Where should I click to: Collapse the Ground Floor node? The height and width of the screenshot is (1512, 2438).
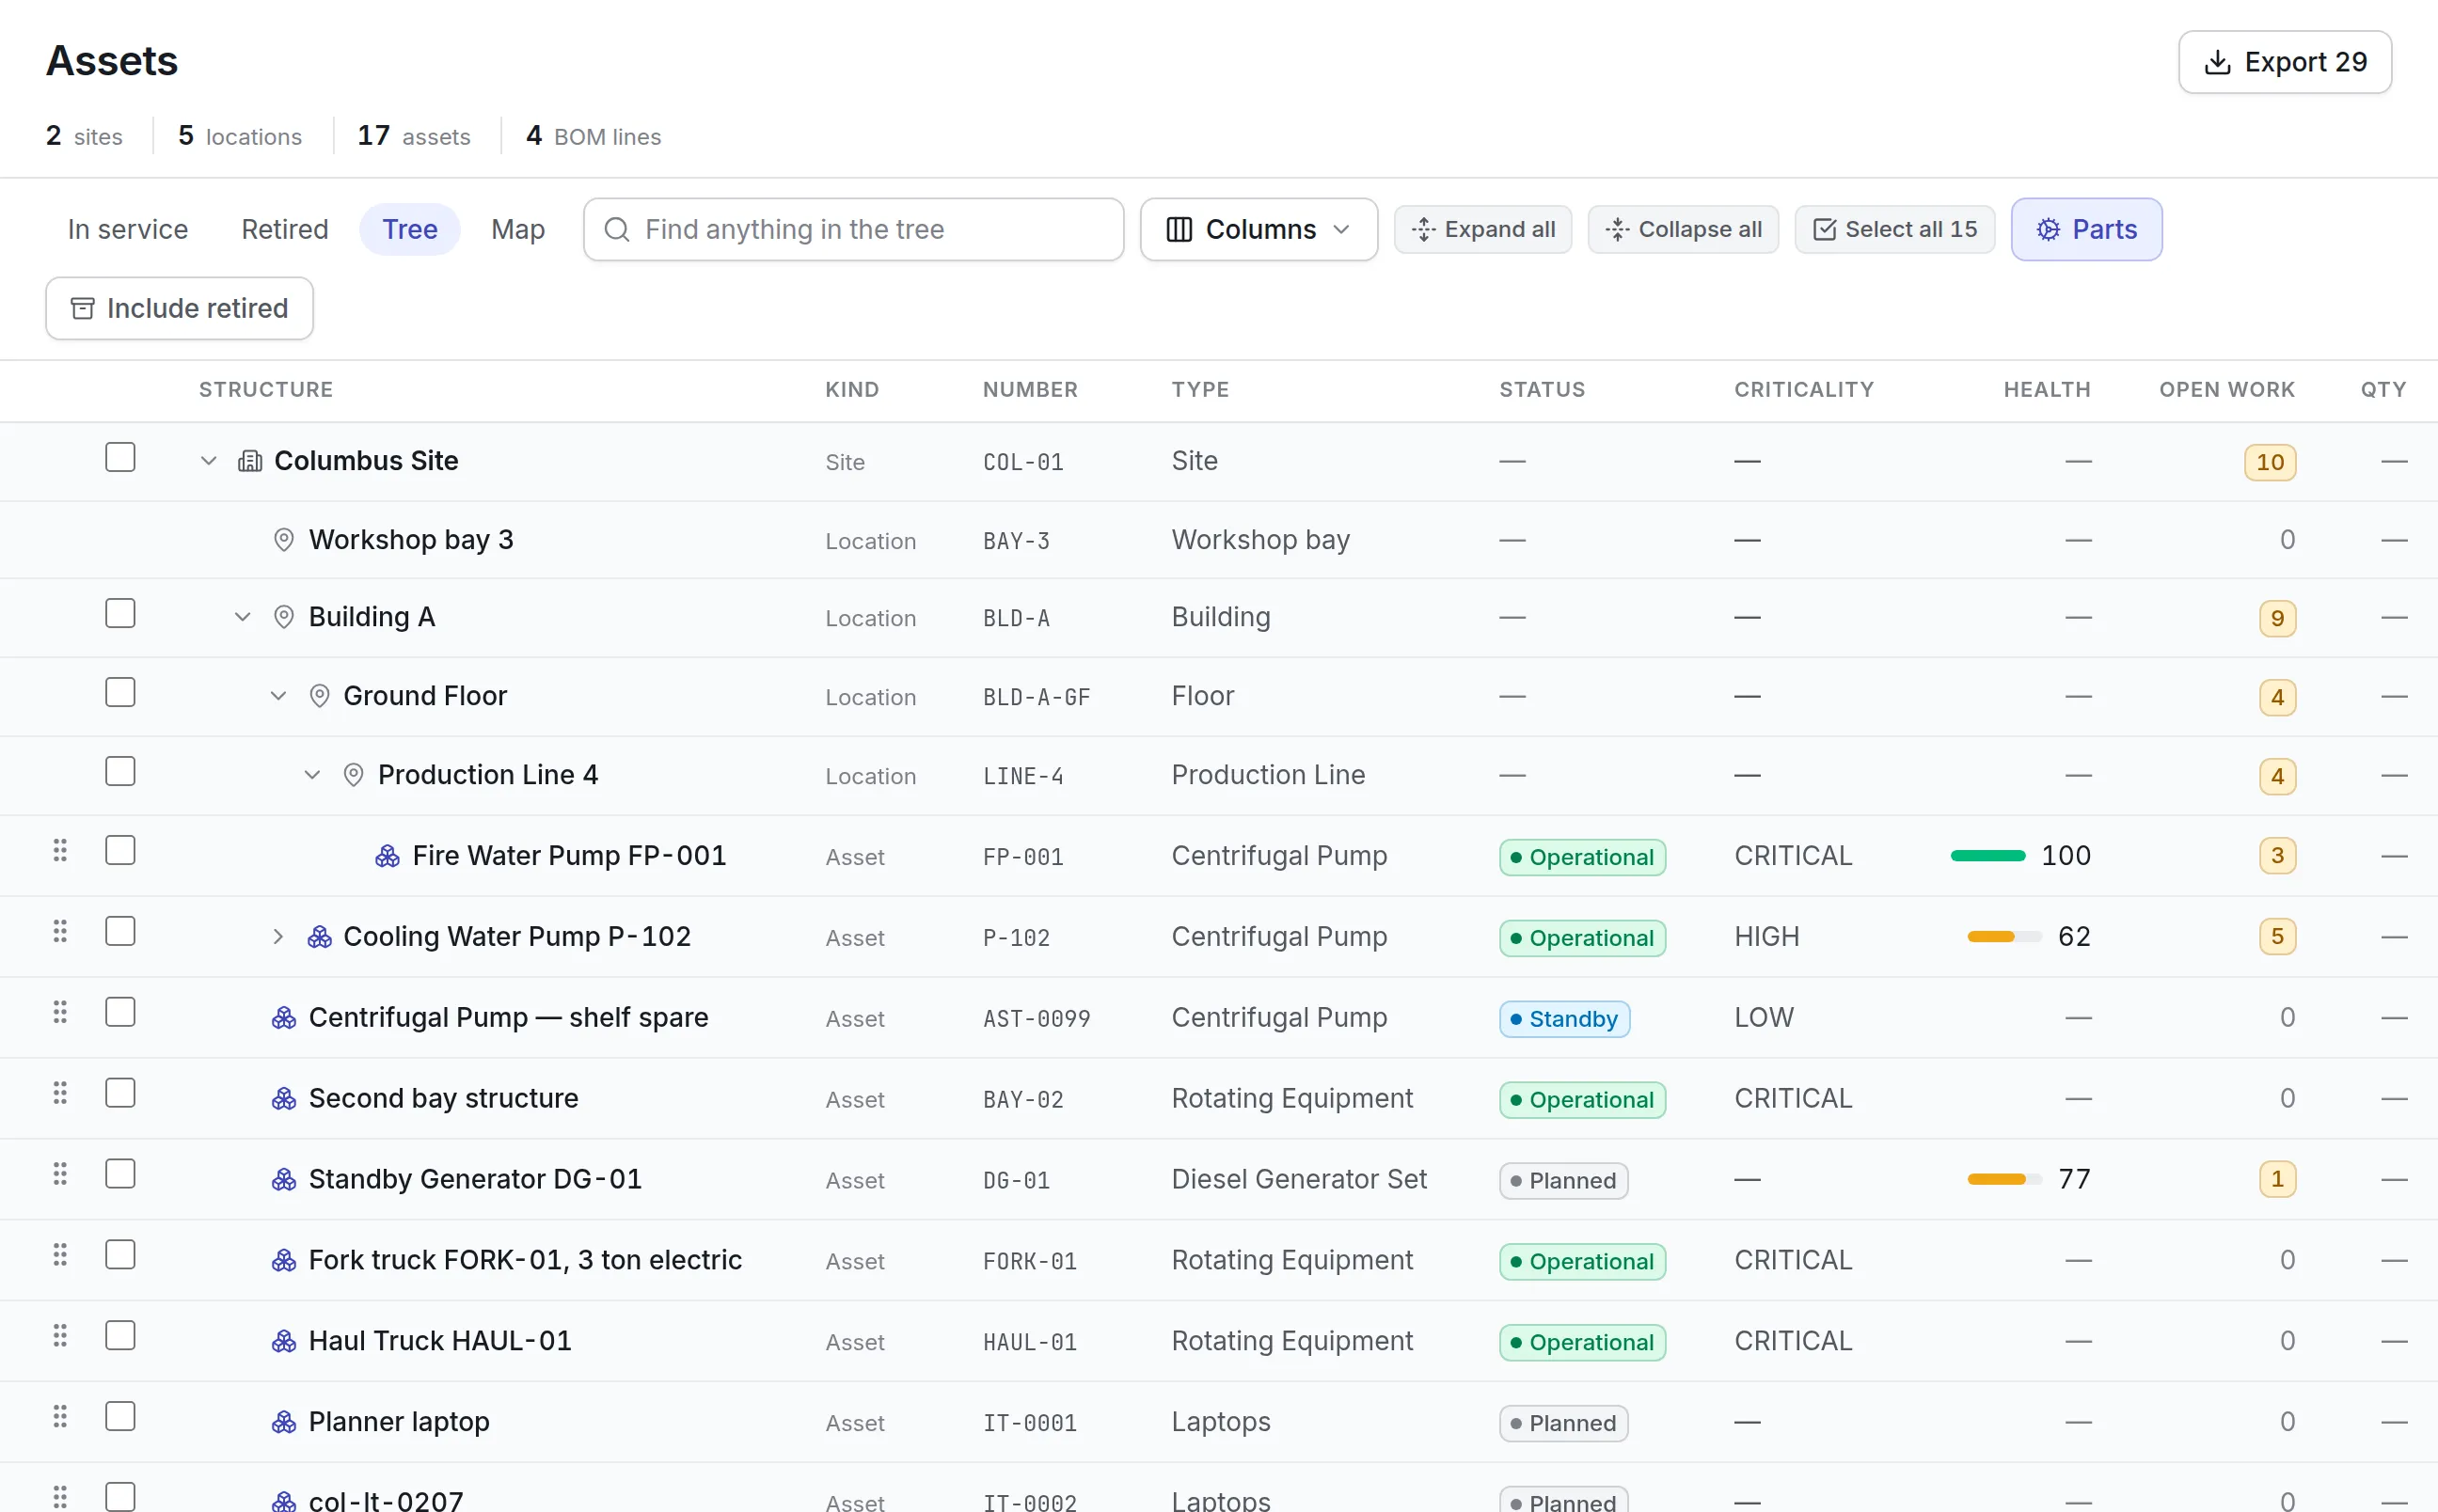click(x=278, y=696)
